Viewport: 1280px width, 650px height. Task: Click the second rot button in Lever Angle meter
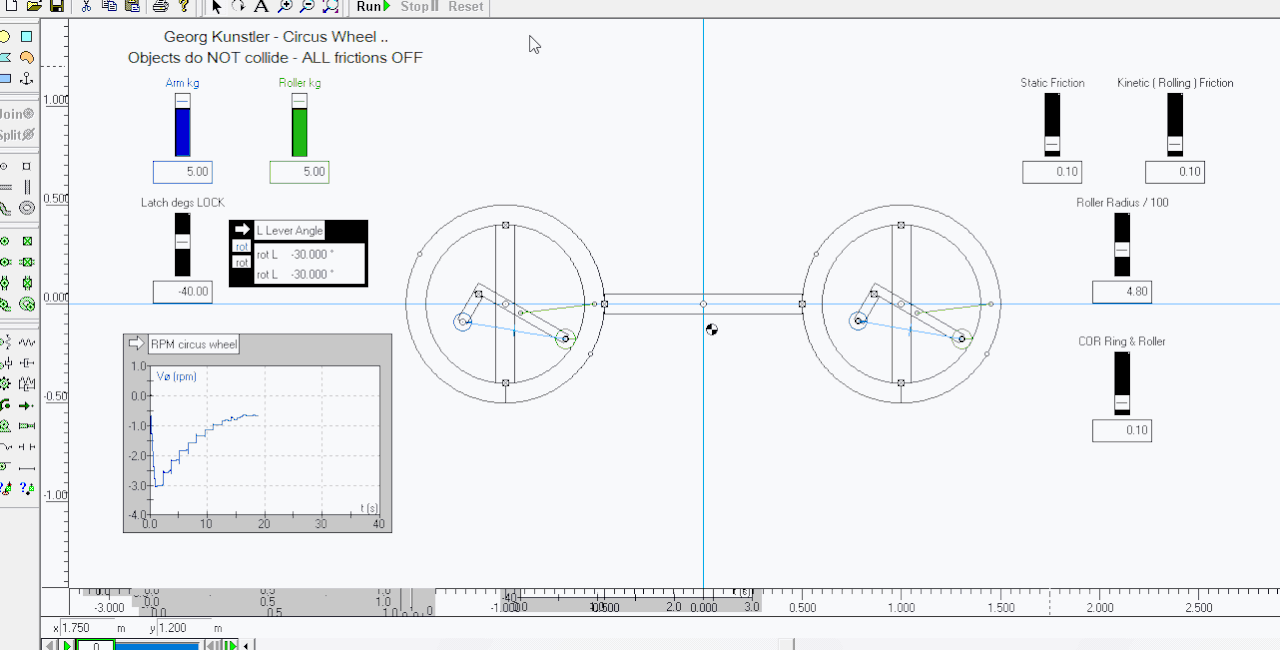[241, 262]
